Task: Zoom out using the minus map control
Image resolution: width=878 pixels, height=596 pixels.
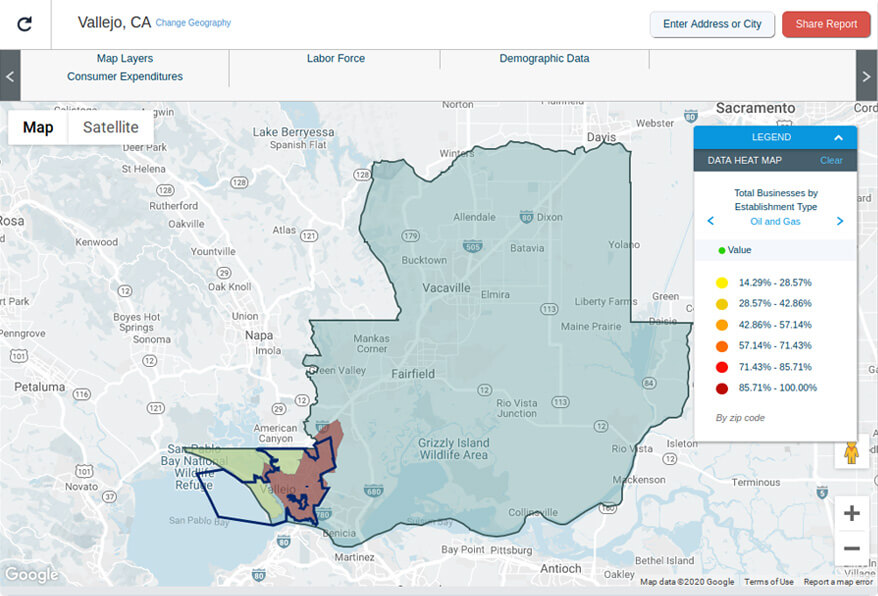Action: tap(851, 548)
